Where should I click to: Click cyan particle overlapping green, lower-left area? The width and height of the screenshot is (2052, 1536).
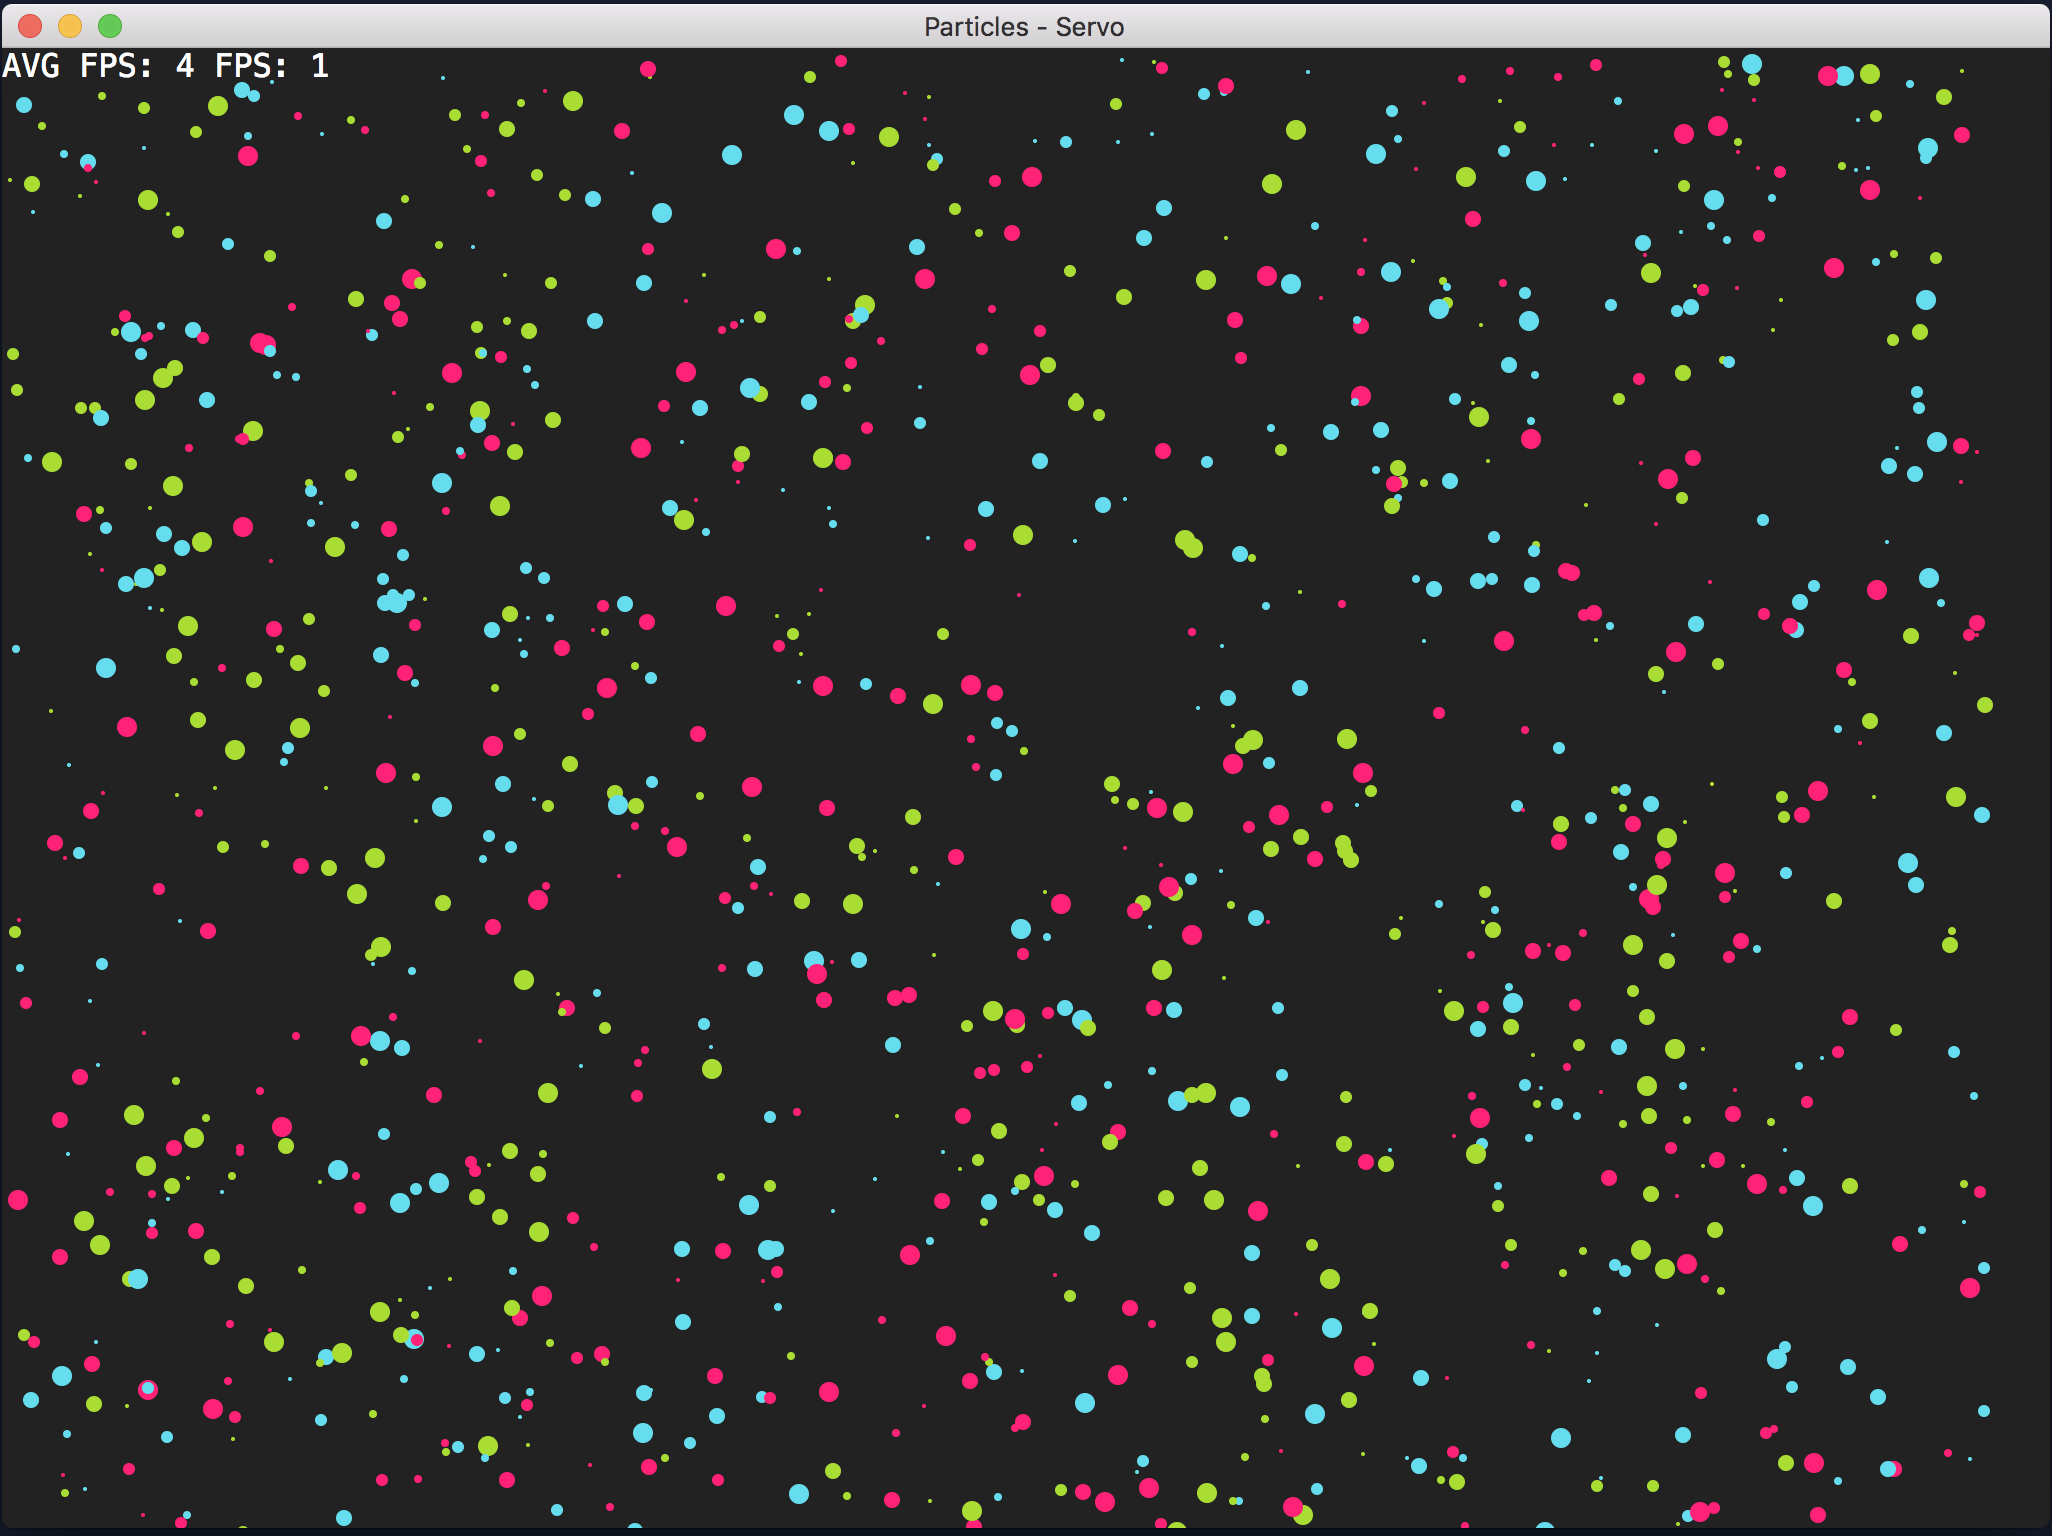click(x=138, y=1279)
